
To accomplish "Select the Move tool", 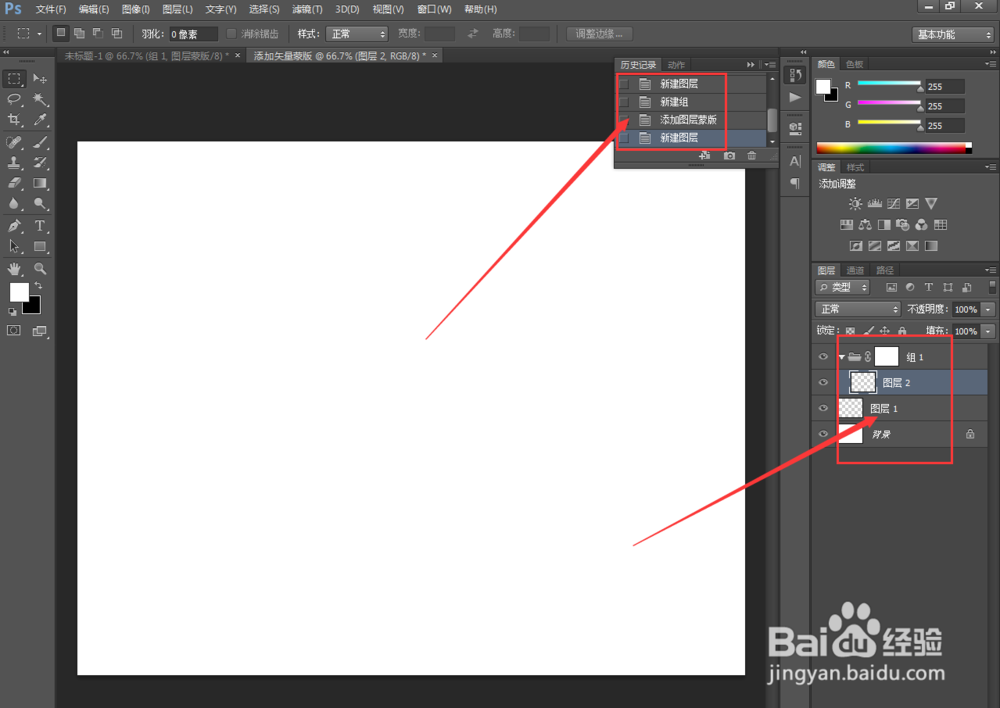I will (40, 79).
